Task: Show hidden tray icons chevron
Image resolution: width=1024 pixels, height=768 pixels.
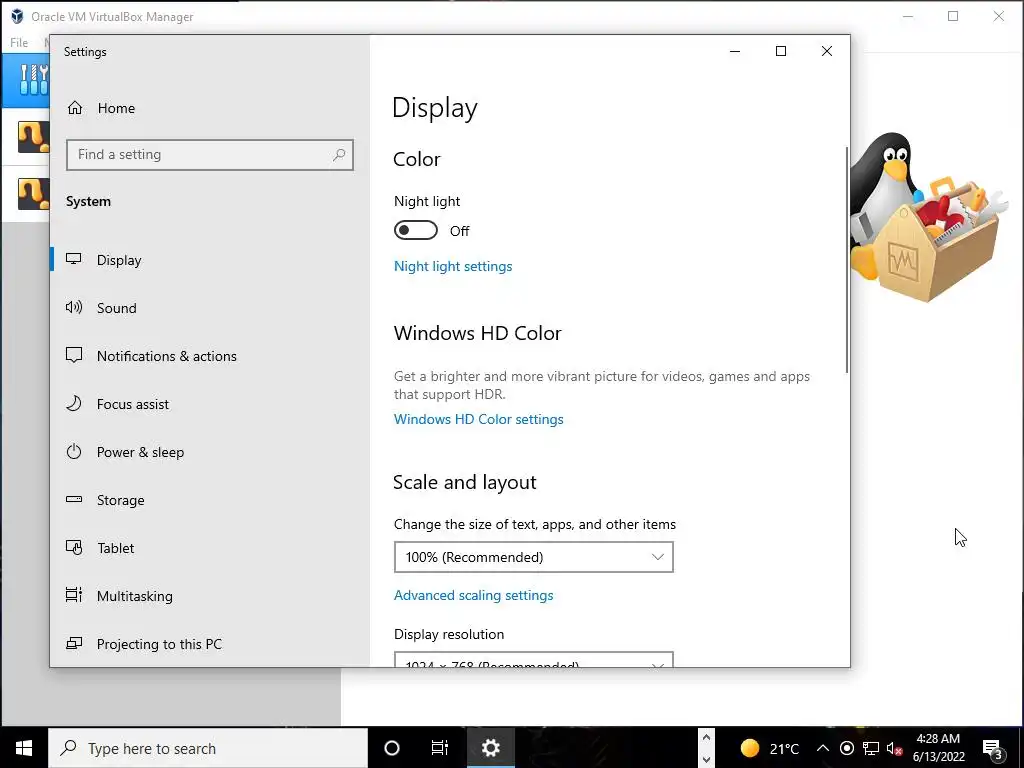Action: tap(823, 748)
